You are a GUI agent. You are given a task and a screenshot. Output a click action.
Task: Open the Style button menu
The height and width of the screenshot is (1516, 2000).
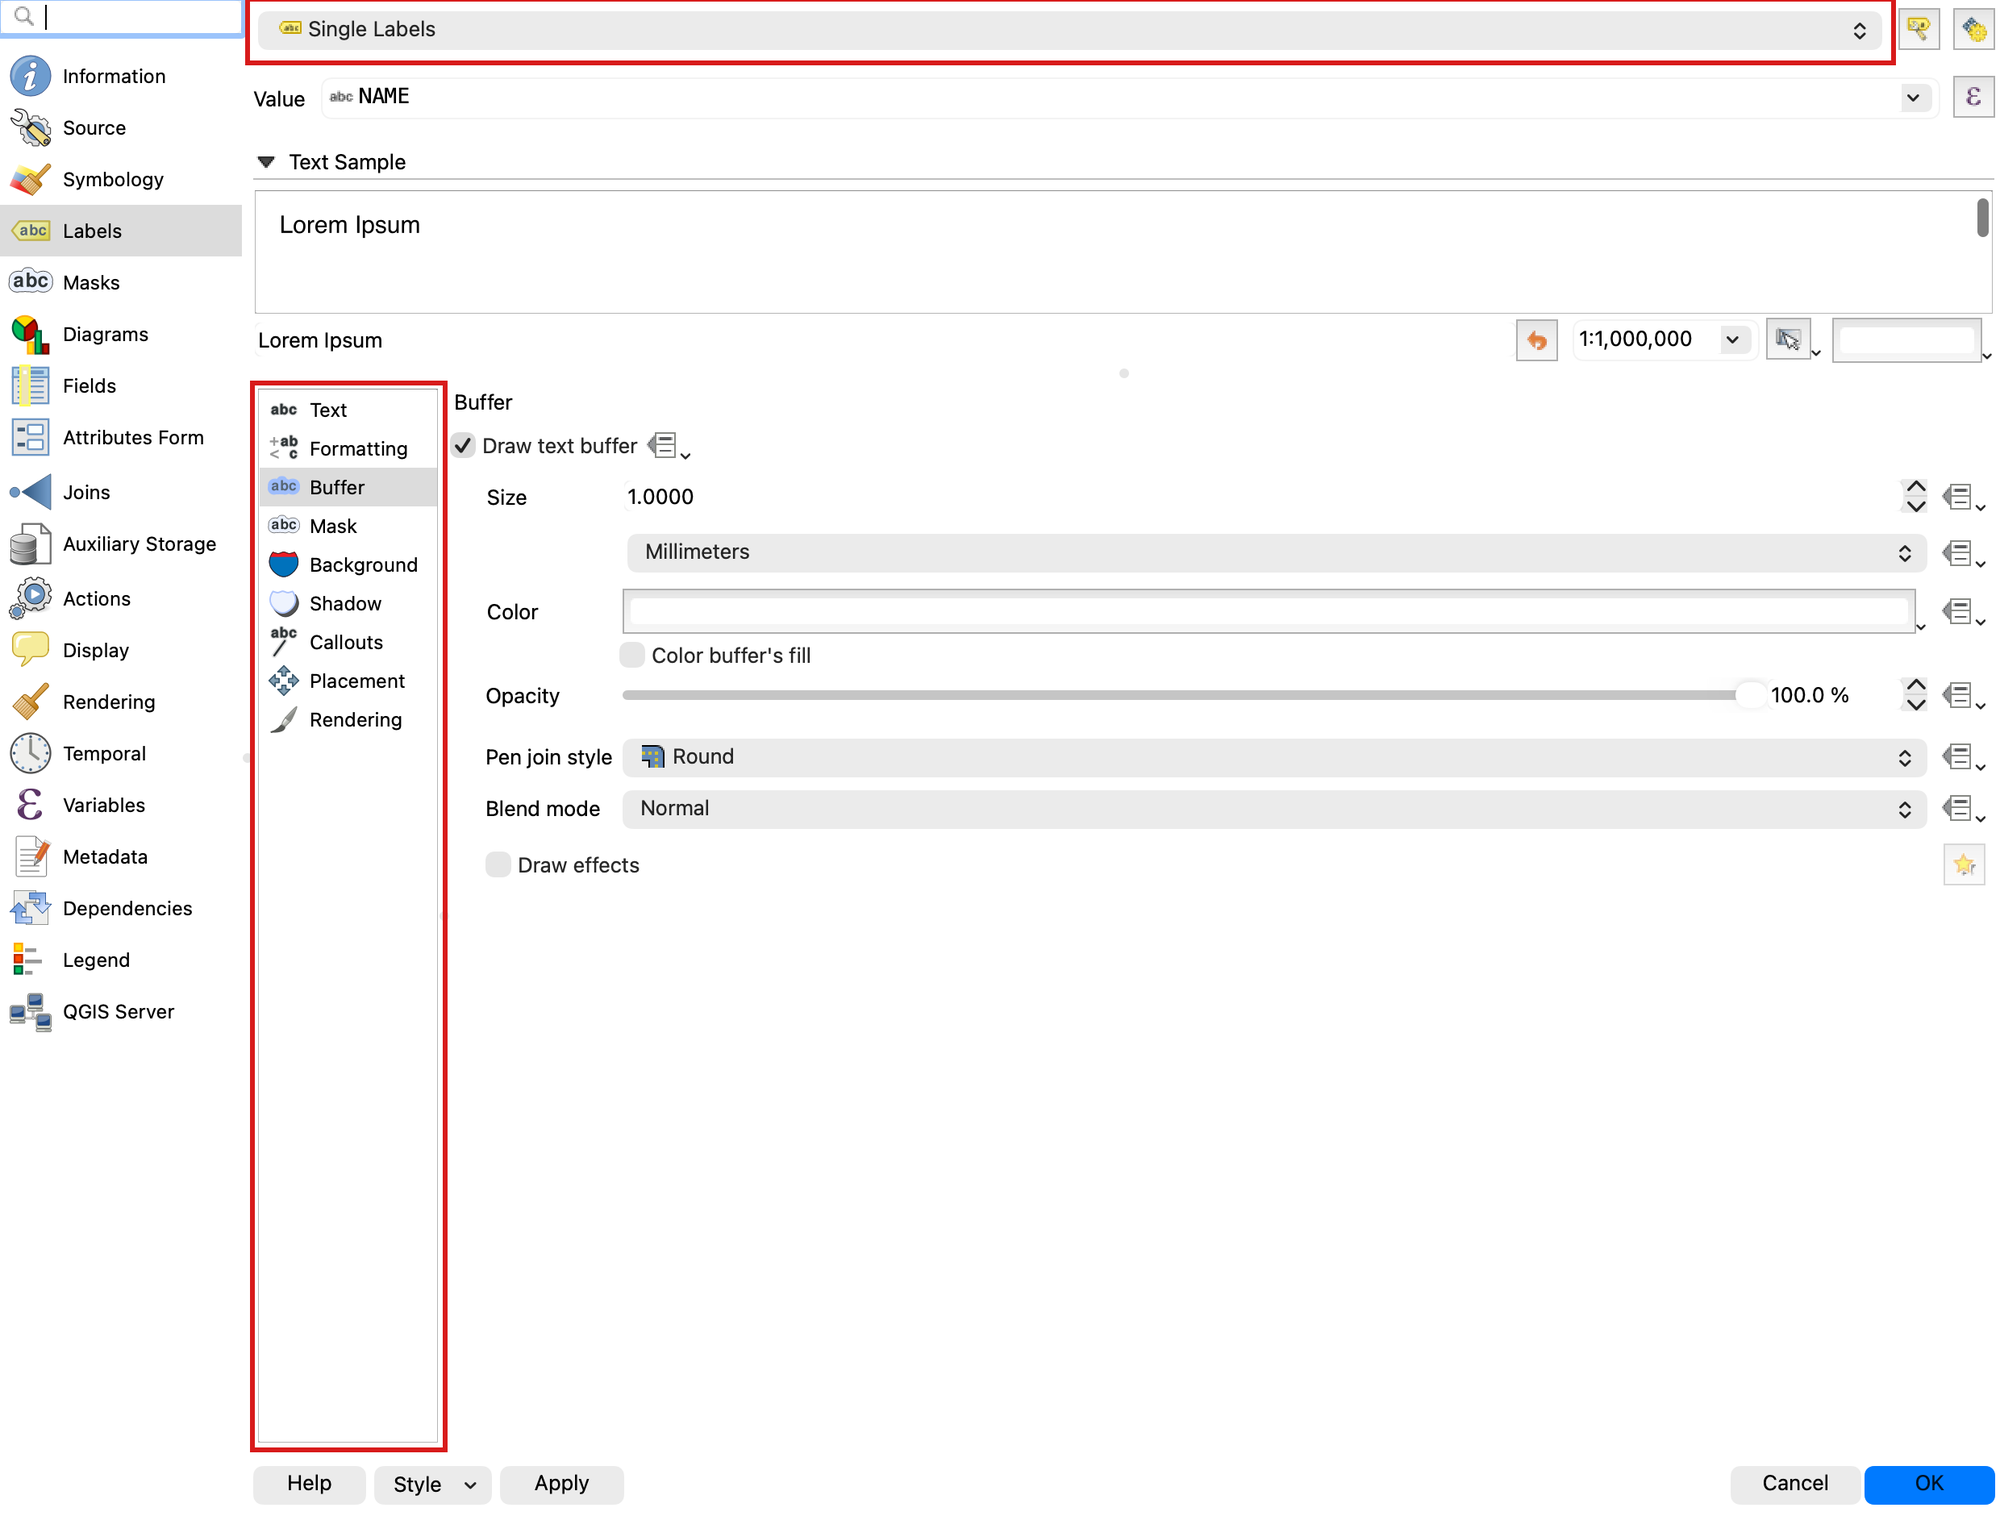[x=433, y=1485]
